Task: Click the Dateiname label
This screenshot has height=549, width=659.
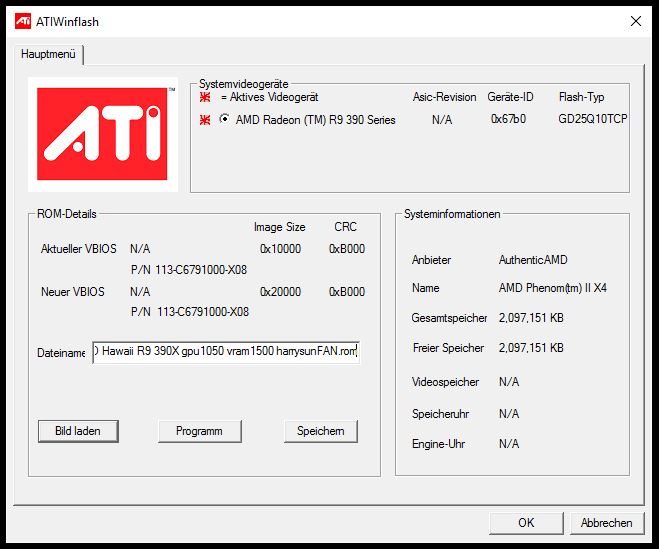Action: coord(61,353)
